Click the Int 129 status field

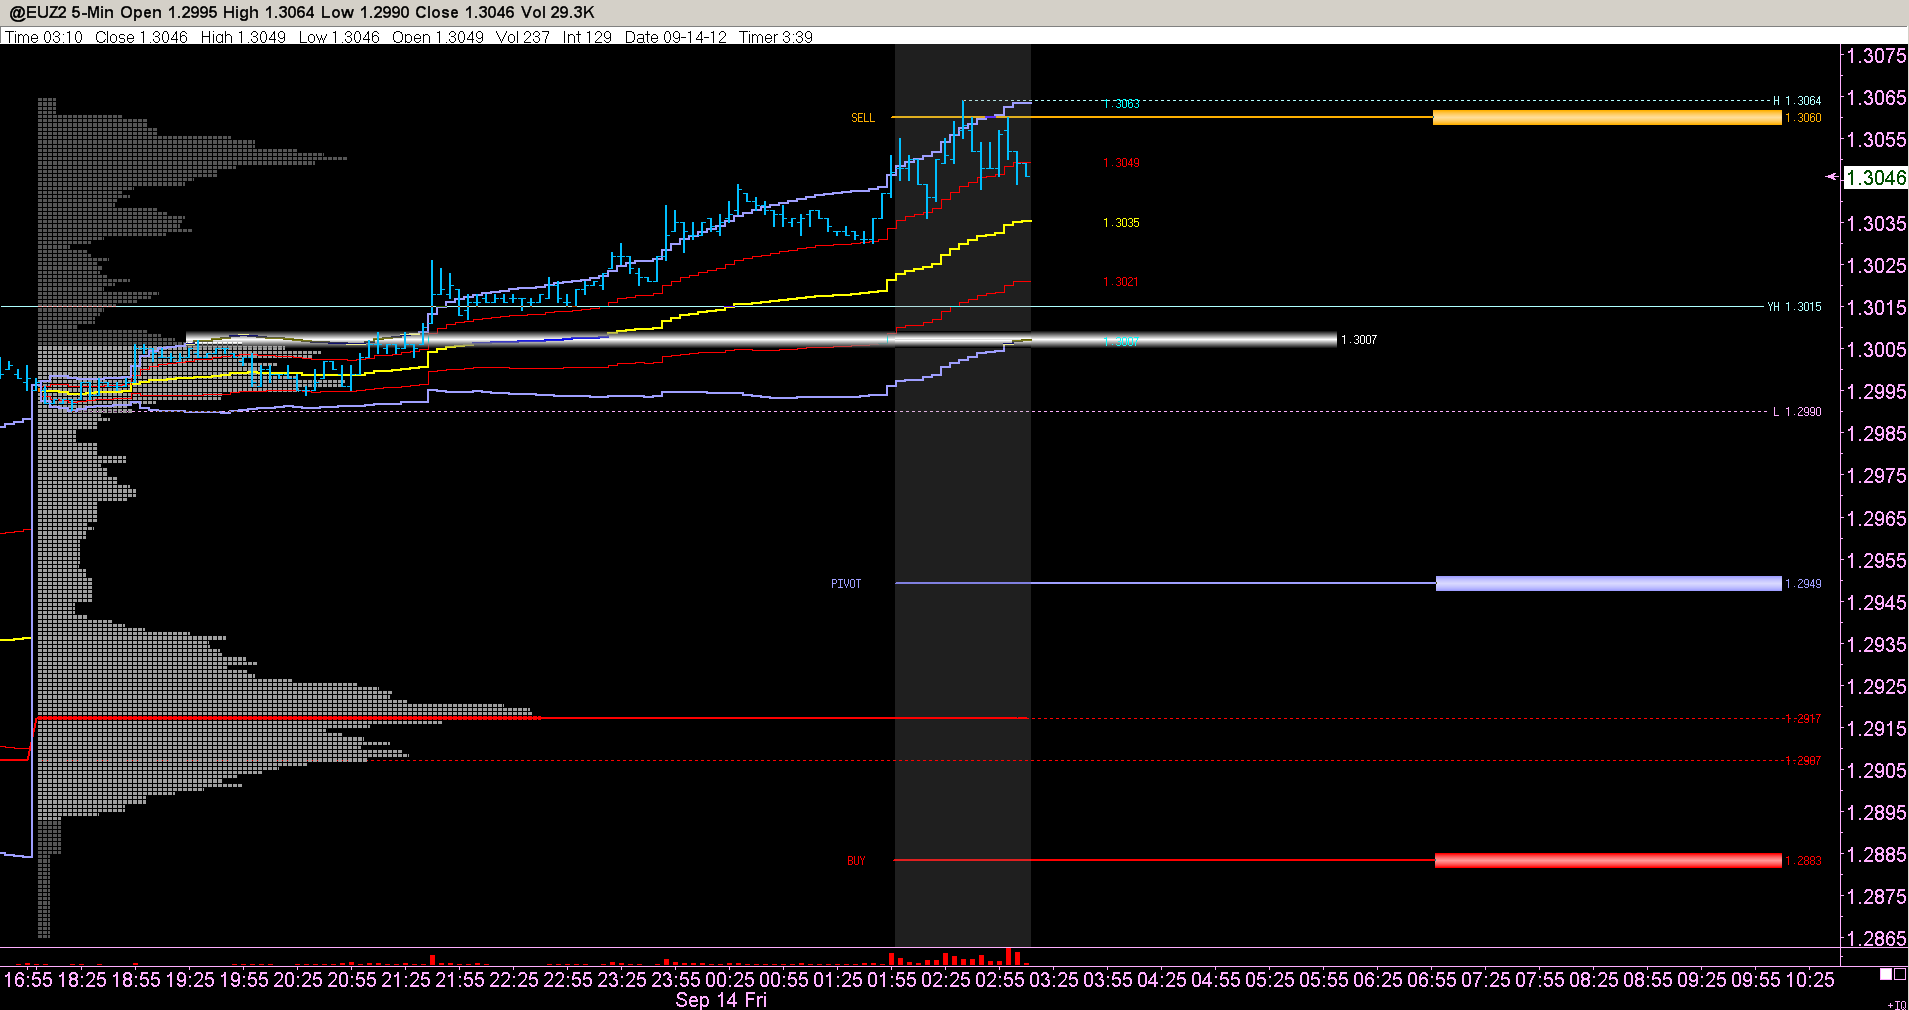[x=587, y=37]
